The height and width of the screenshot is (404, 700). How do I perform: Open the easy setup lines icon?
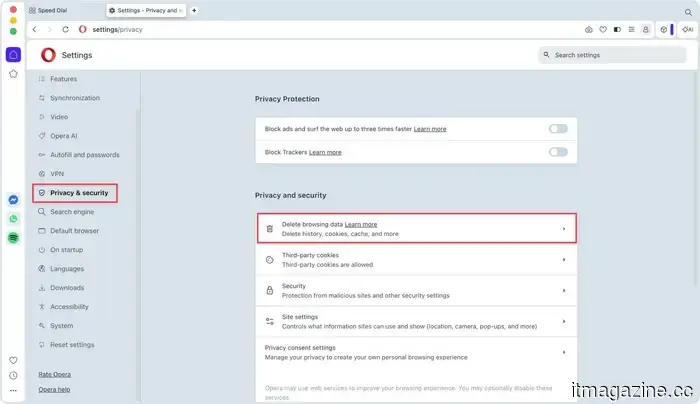(x=631, y=29)
